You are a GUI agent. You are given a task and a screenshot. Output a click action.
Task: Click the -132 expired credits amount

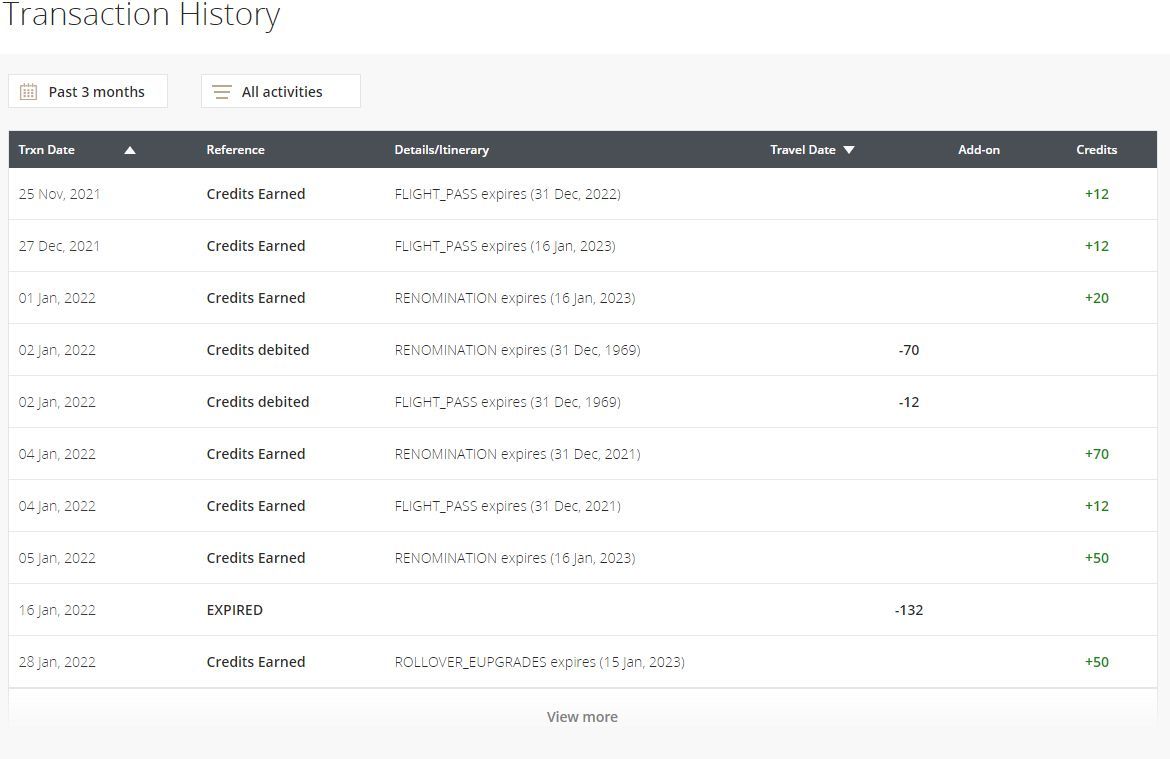coord(909,610)
